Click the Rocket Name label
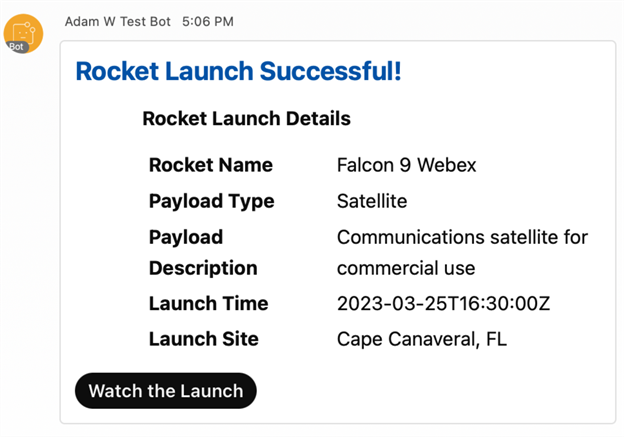 pyautogui.click(x=211, y=165)
